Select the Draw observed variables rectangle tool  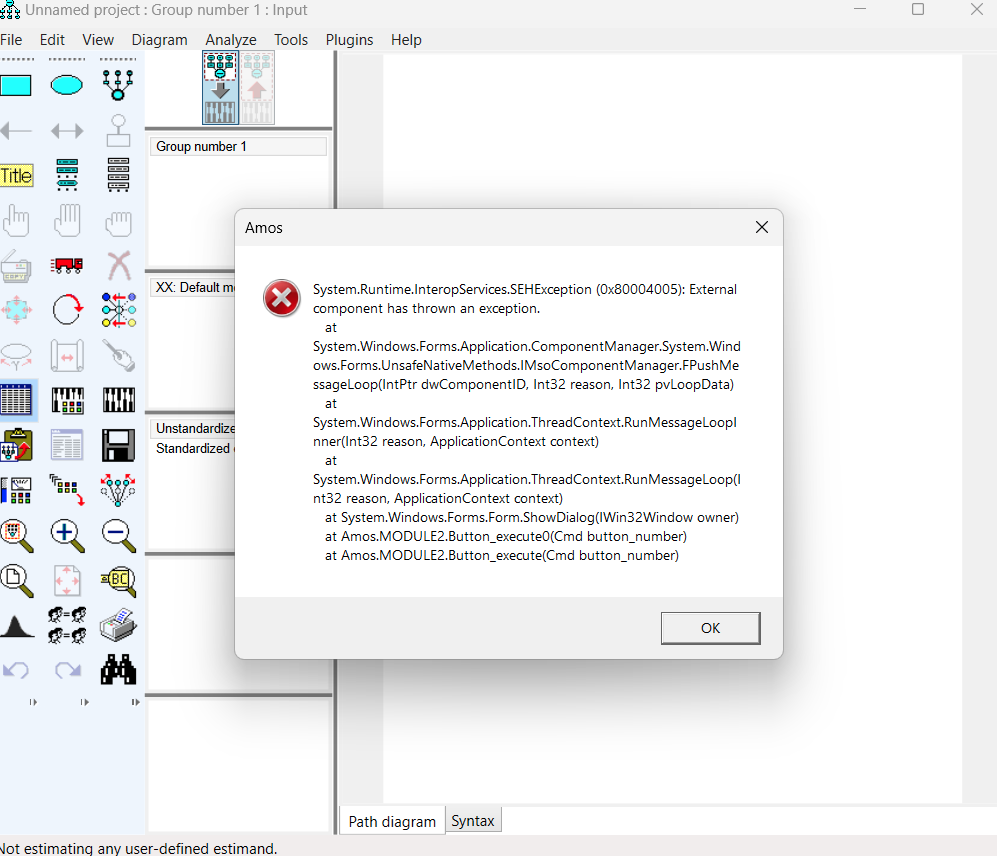[x=16, y=85]
